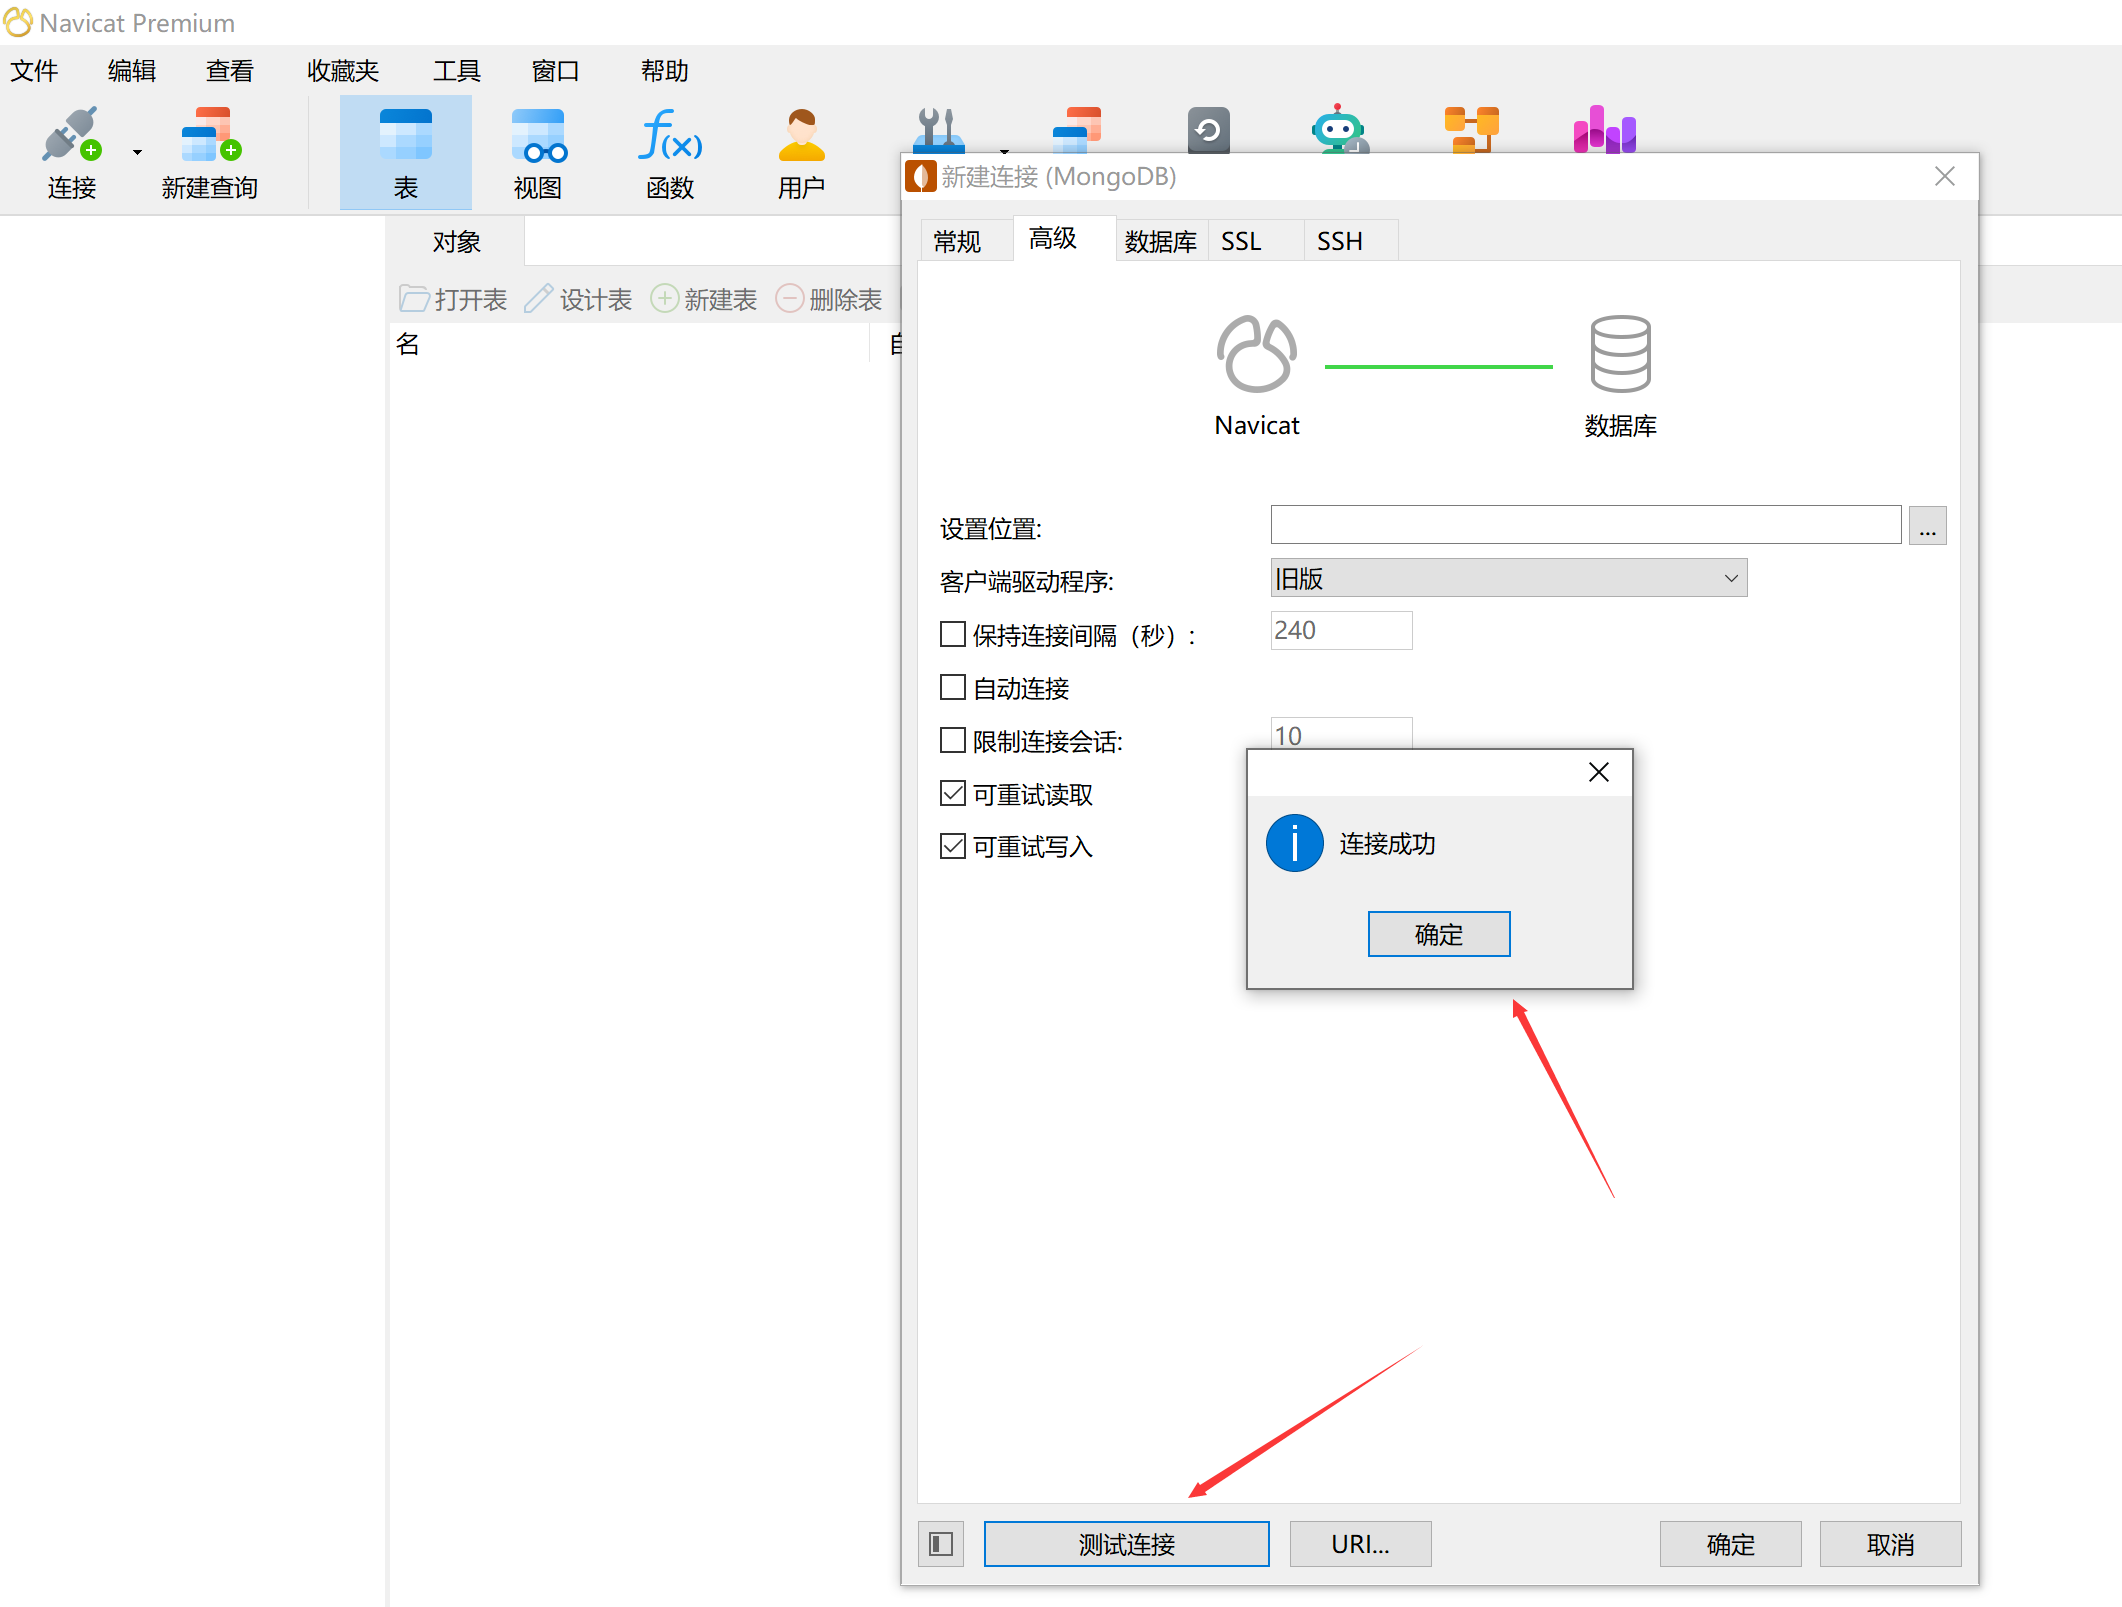Click the pink charts toolbar icon
Screen dimensions: 2122x1607
tap(1604, 130)
